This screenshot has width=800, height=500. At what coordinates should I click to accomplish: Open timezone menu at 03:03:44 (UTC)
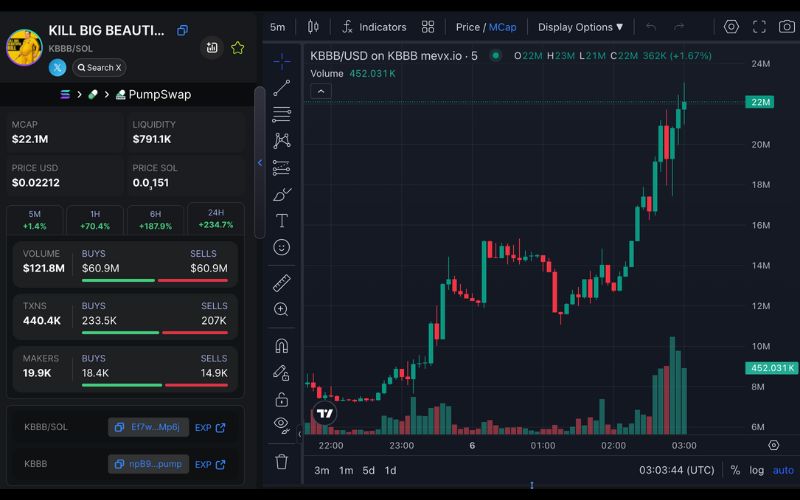click(x=677, y=470)
